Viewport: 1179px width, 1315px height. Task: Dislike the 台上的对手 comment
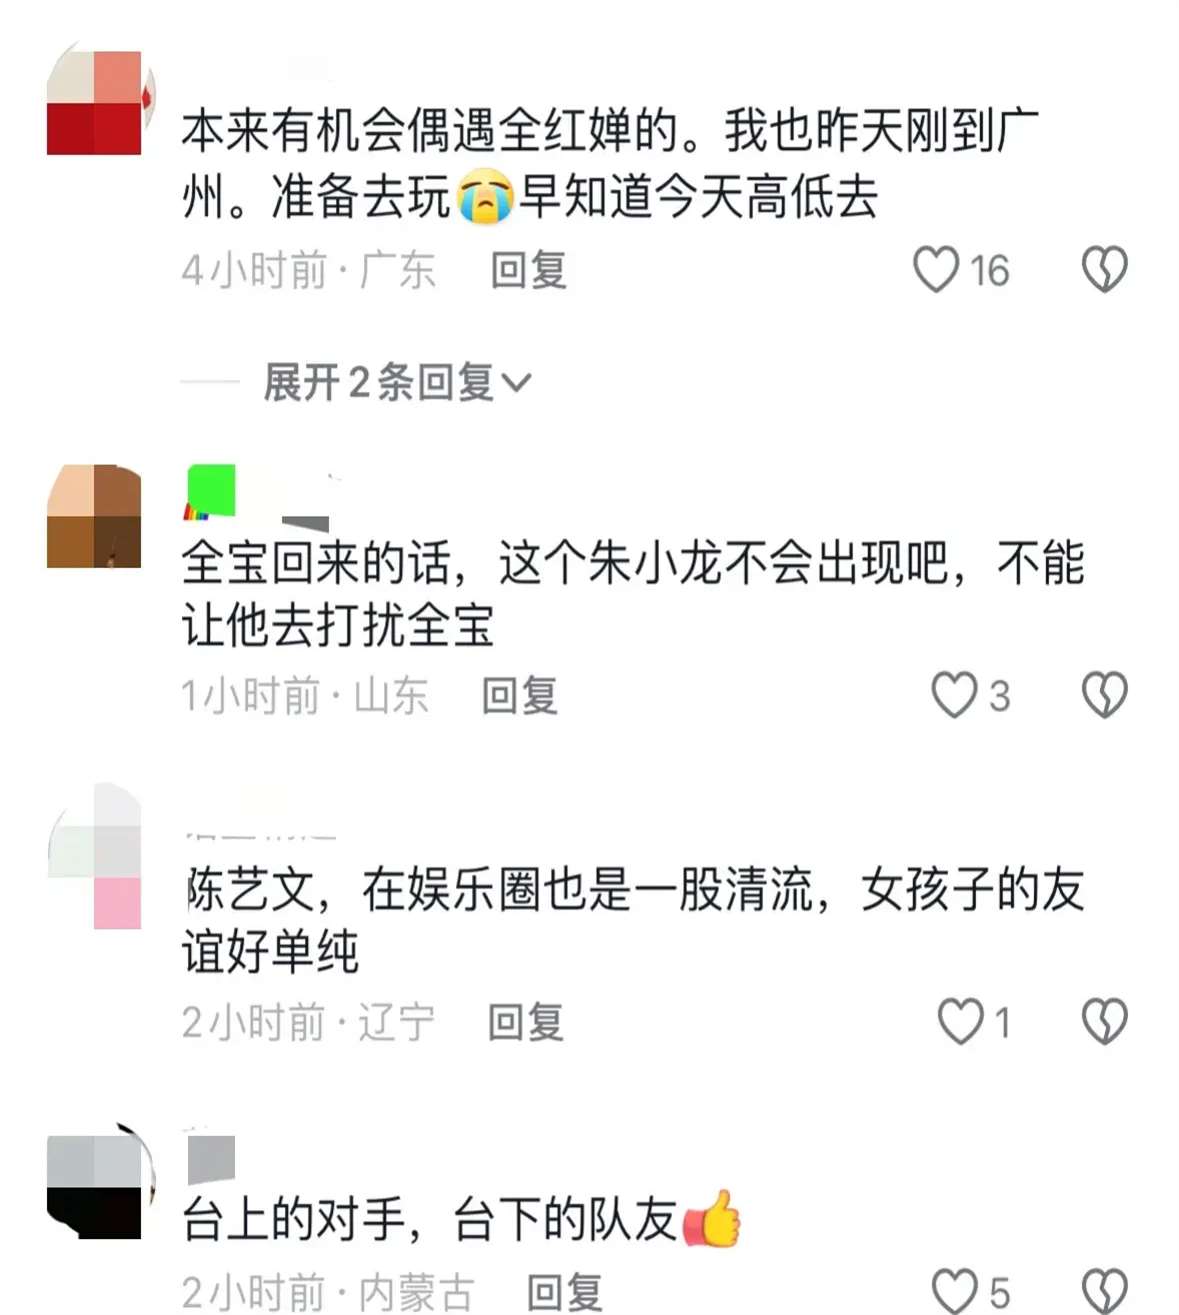click(1105, 1291)
